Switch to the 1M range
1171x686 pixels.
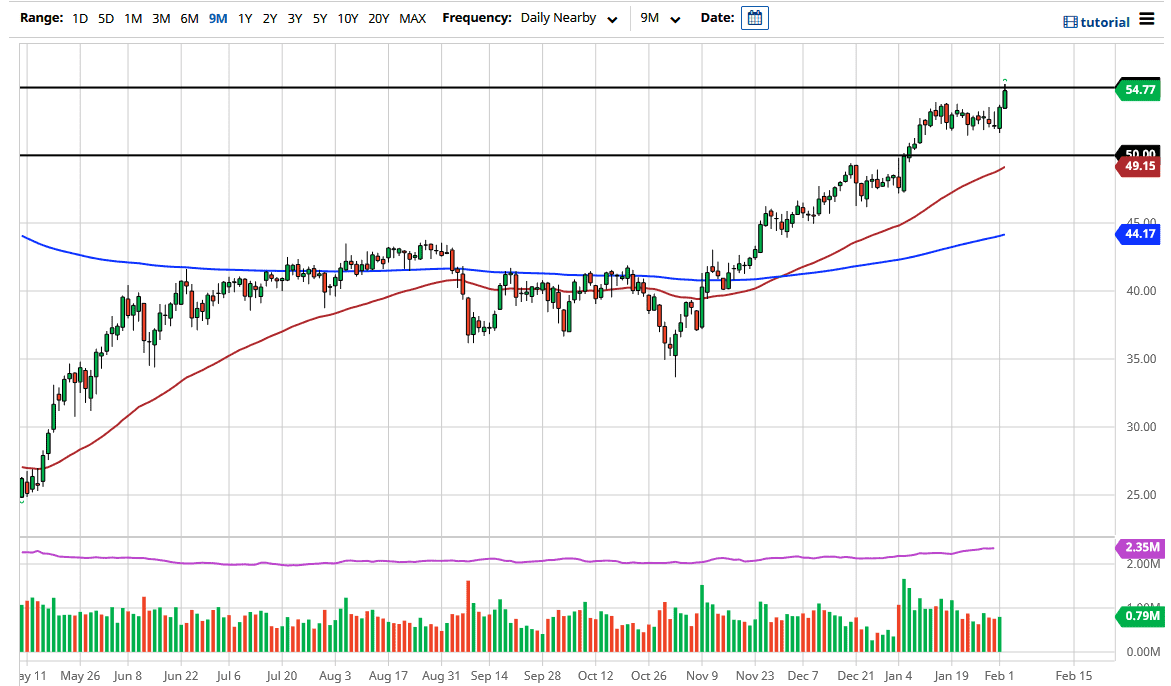point(132,18)
